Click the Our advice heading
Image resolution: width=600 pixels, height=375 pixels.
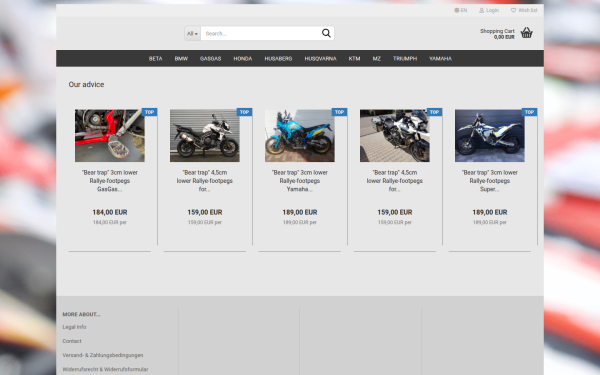(86, 85)
